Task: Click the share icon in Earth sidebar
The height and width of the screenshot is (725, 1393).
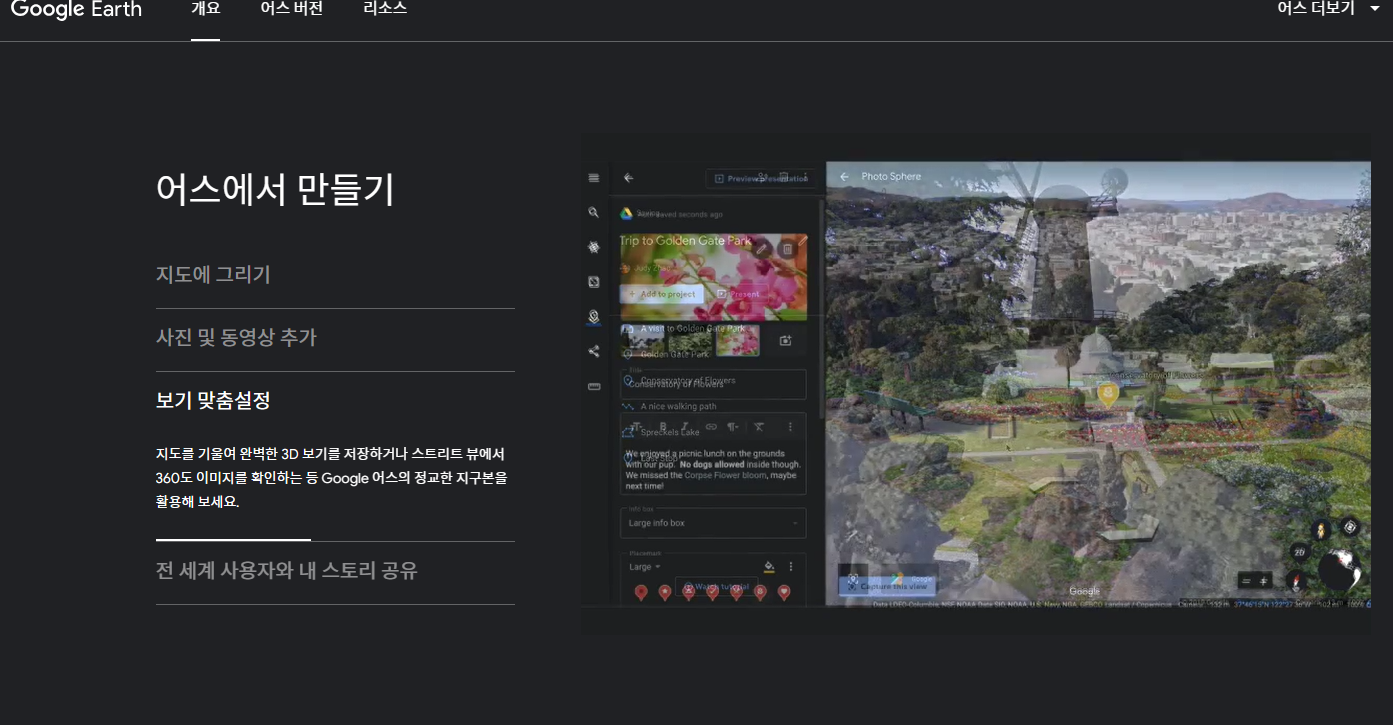Action: coord(594,351)
